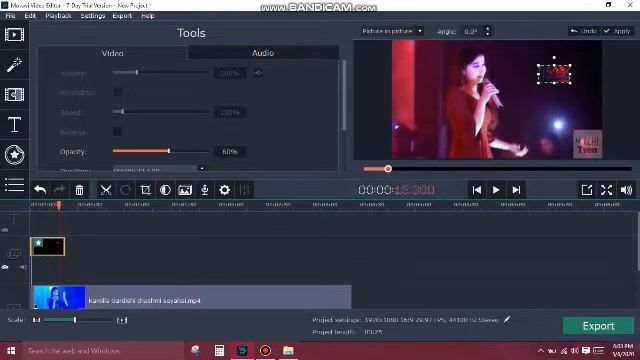
Task: Open the Playback menu
Action: click(x=58, y=16)
